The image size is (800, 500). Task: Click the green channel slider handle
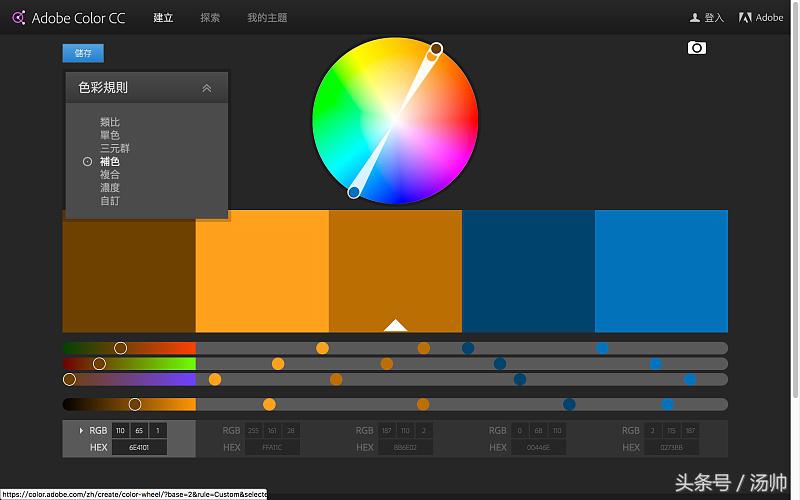99,364
